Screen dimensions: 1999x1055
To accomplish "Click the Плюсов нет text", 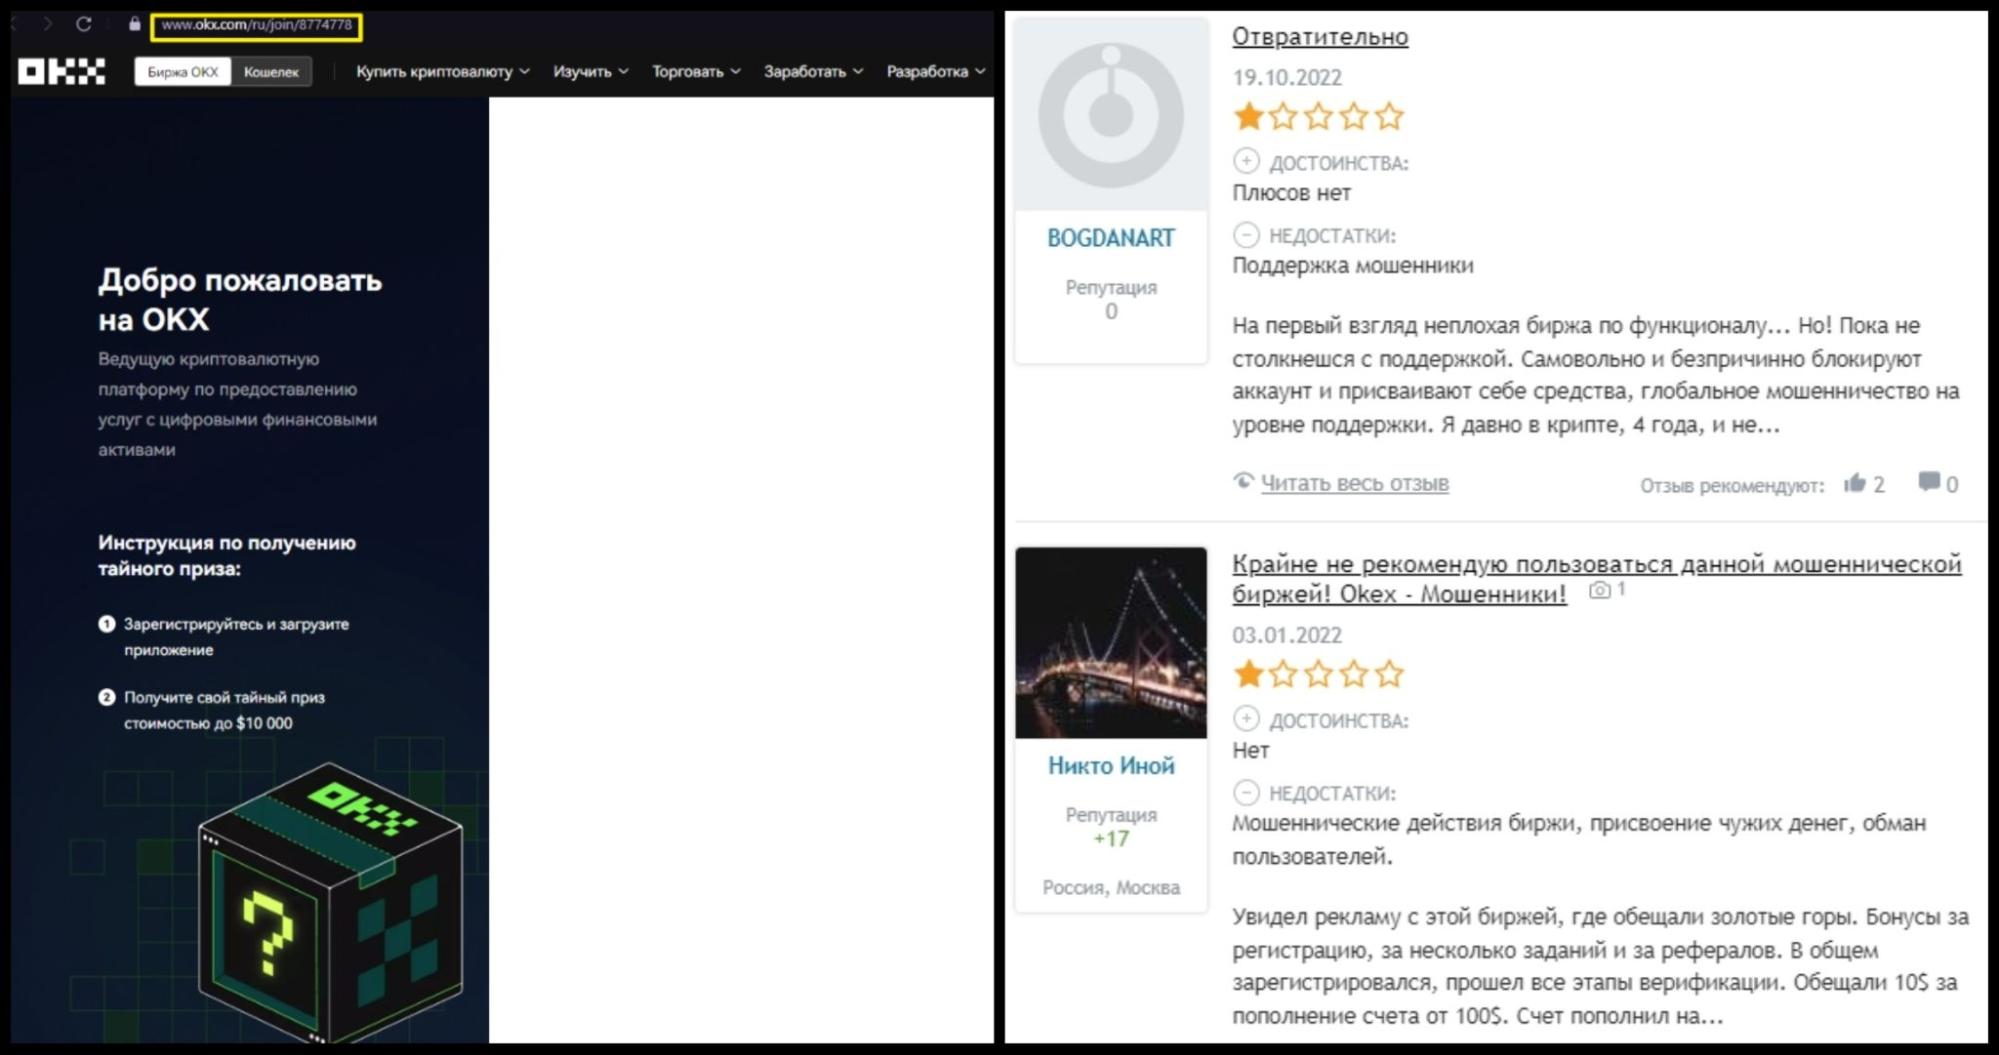I will click(x=1291, y=193).
